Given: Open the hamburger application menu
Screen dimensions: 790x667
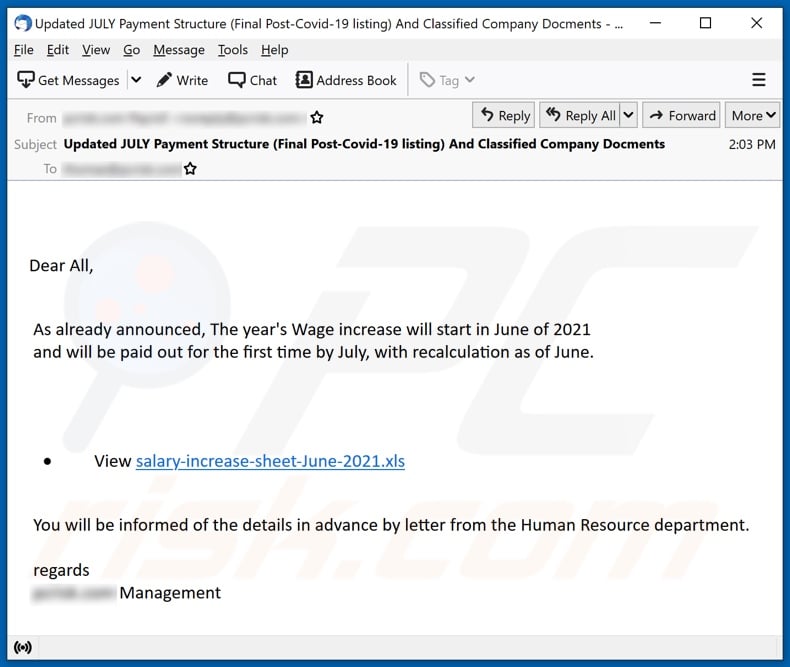Looking at the screenshot, I should [759, 80].
